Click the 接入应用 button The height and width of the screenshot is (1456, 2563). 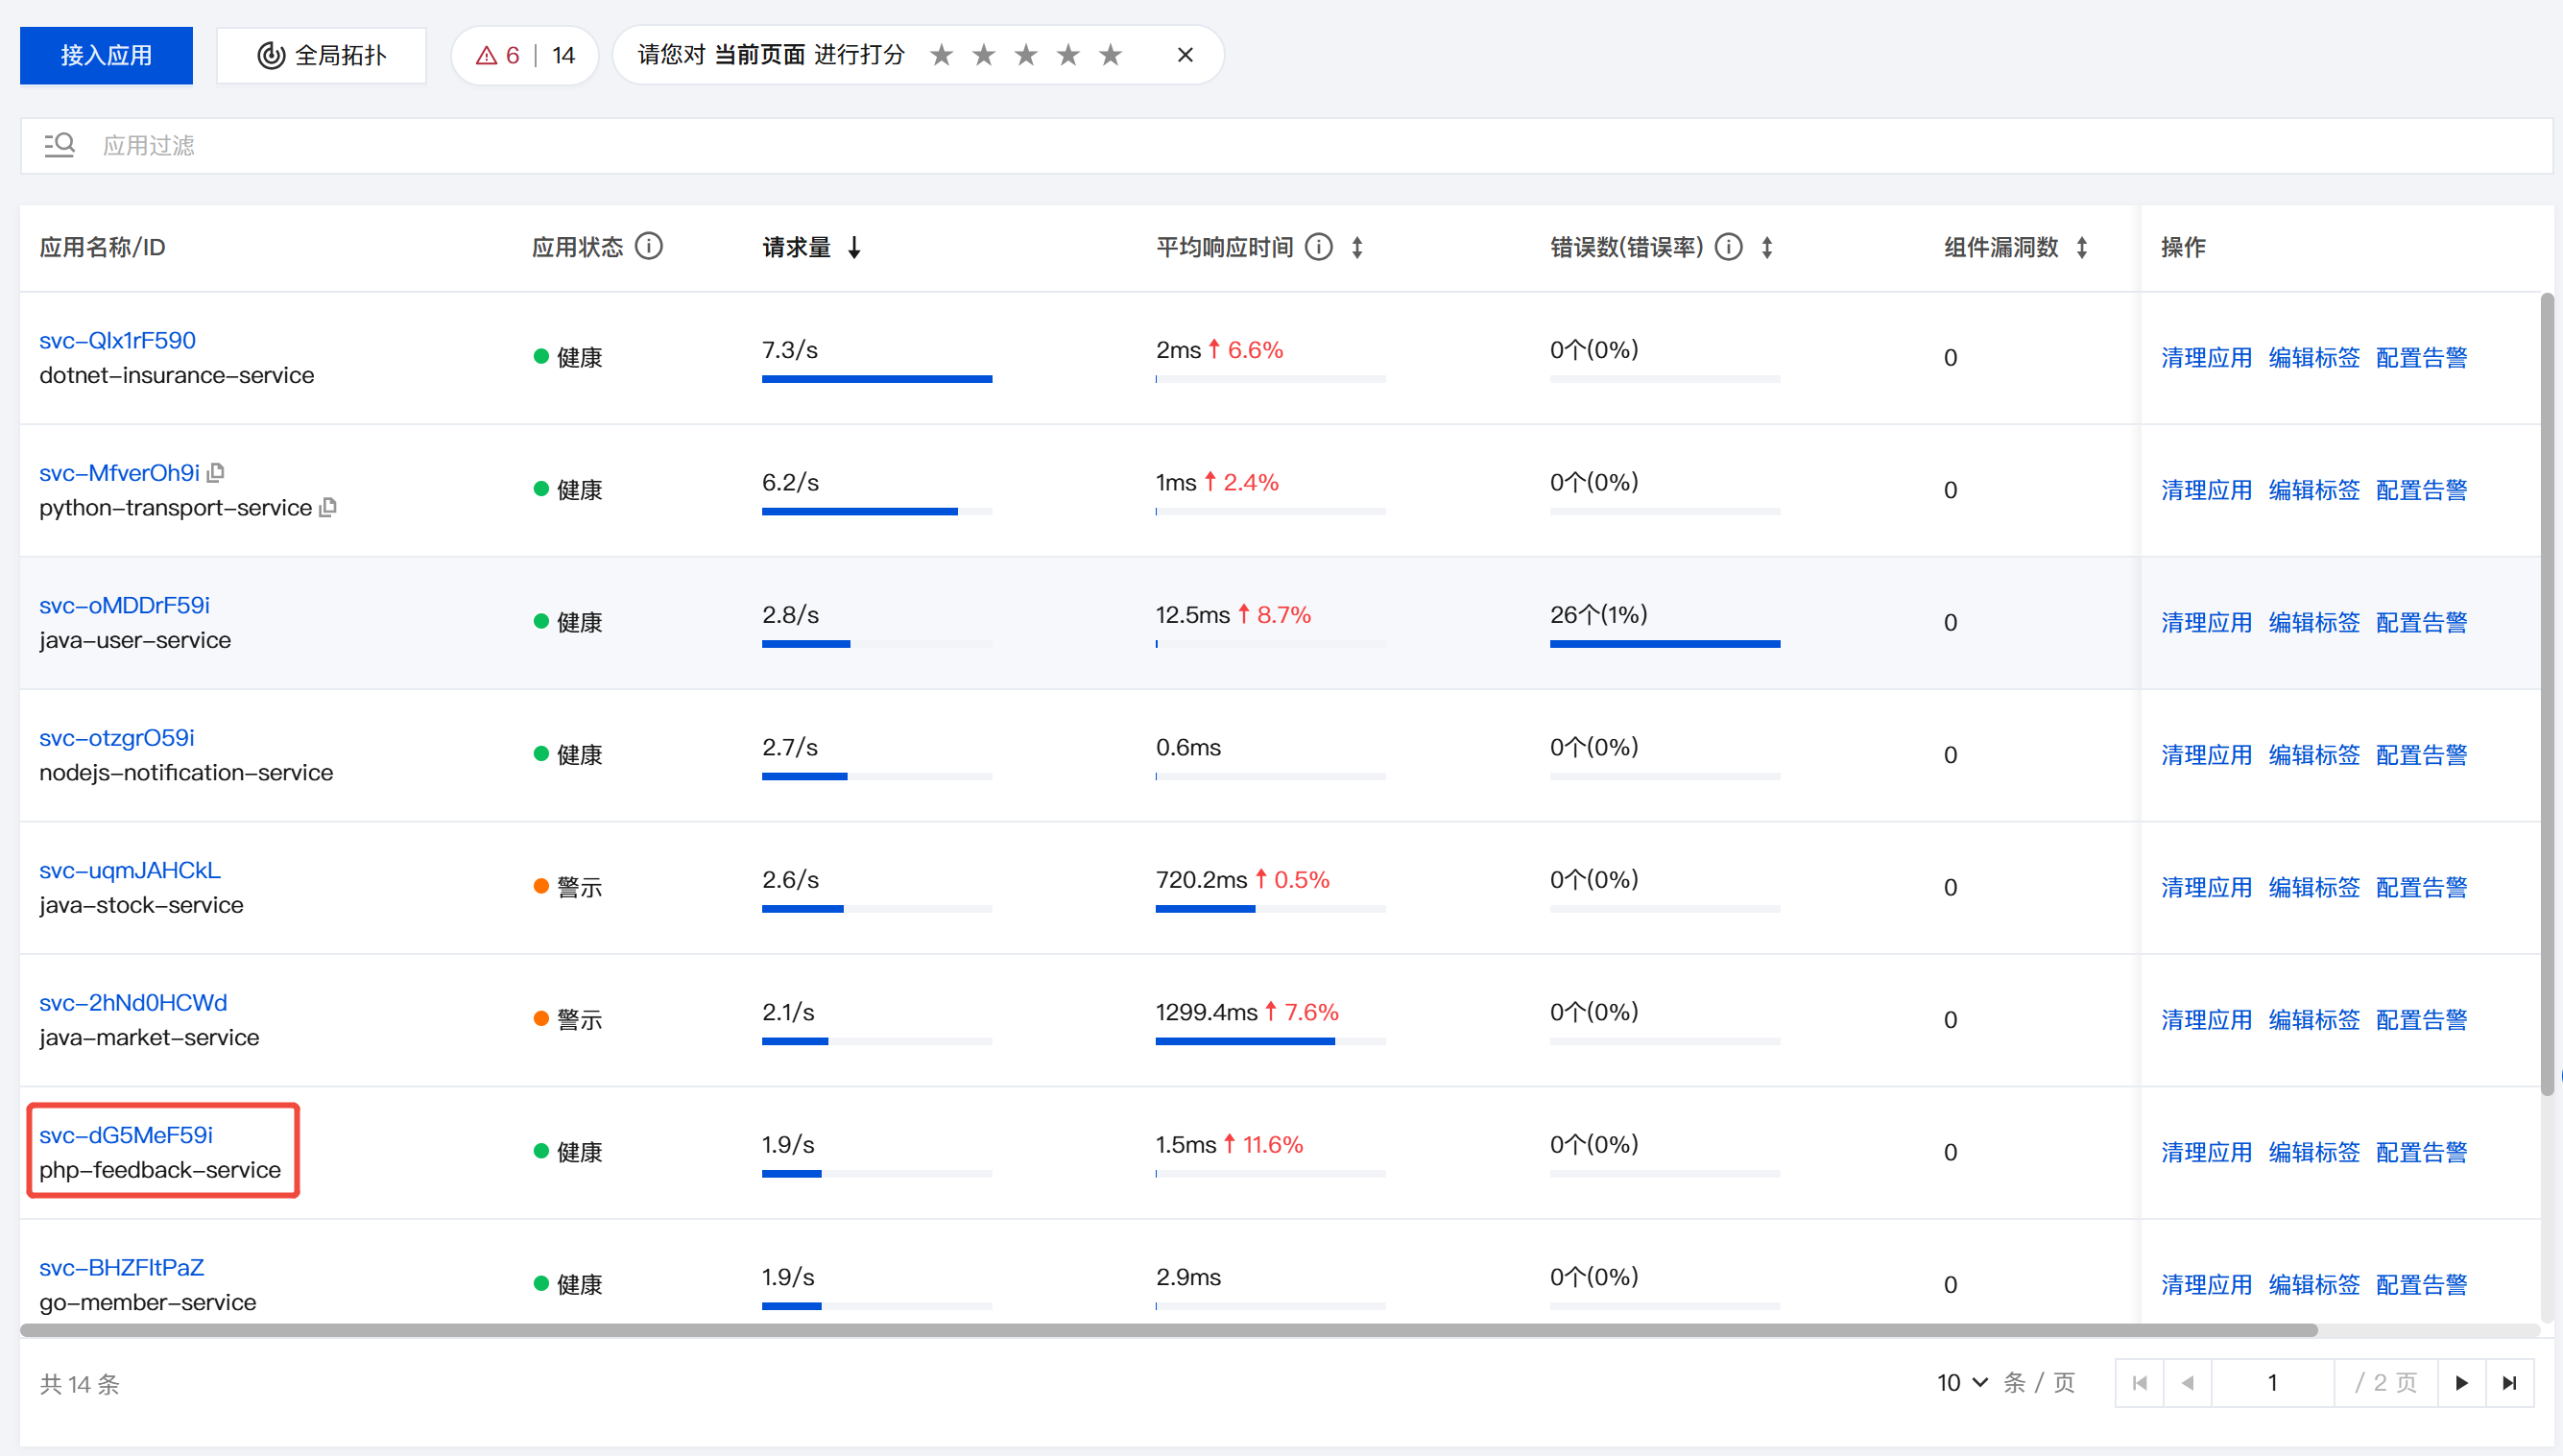(x=106, y=56)
